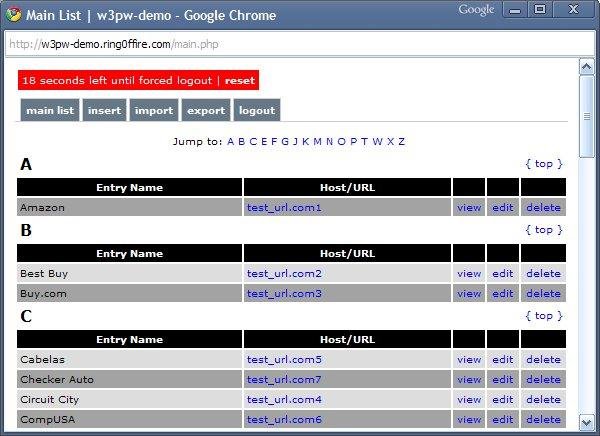Open test_url.com3 link
600x436 pixels.
pyautogui.click(x=284, y=294)
